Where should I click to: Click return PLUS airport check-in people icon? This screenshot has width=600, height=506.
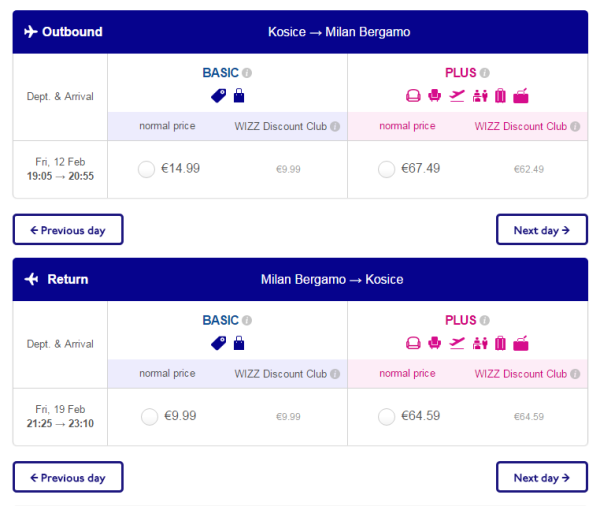pos(478,343)
